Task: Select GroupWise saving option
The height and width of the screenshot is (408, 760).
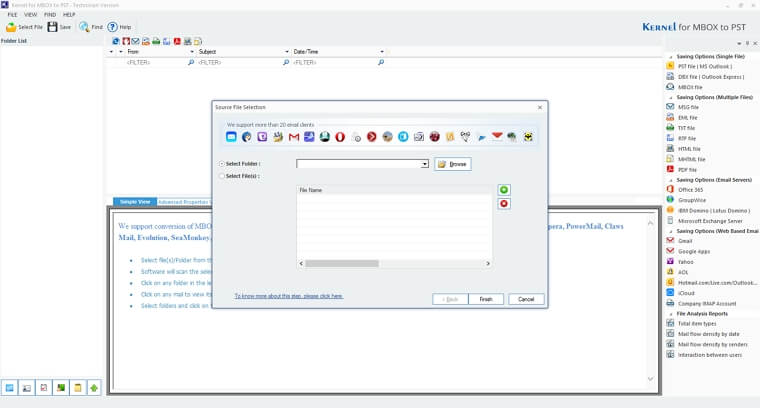Action: pos(686,200)
